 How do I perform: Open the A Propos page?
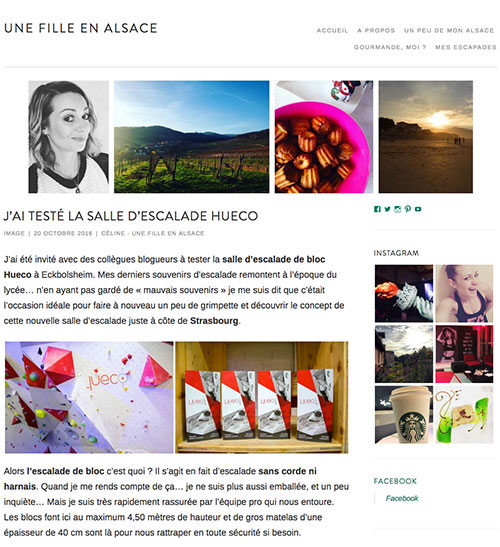(376, 30)
